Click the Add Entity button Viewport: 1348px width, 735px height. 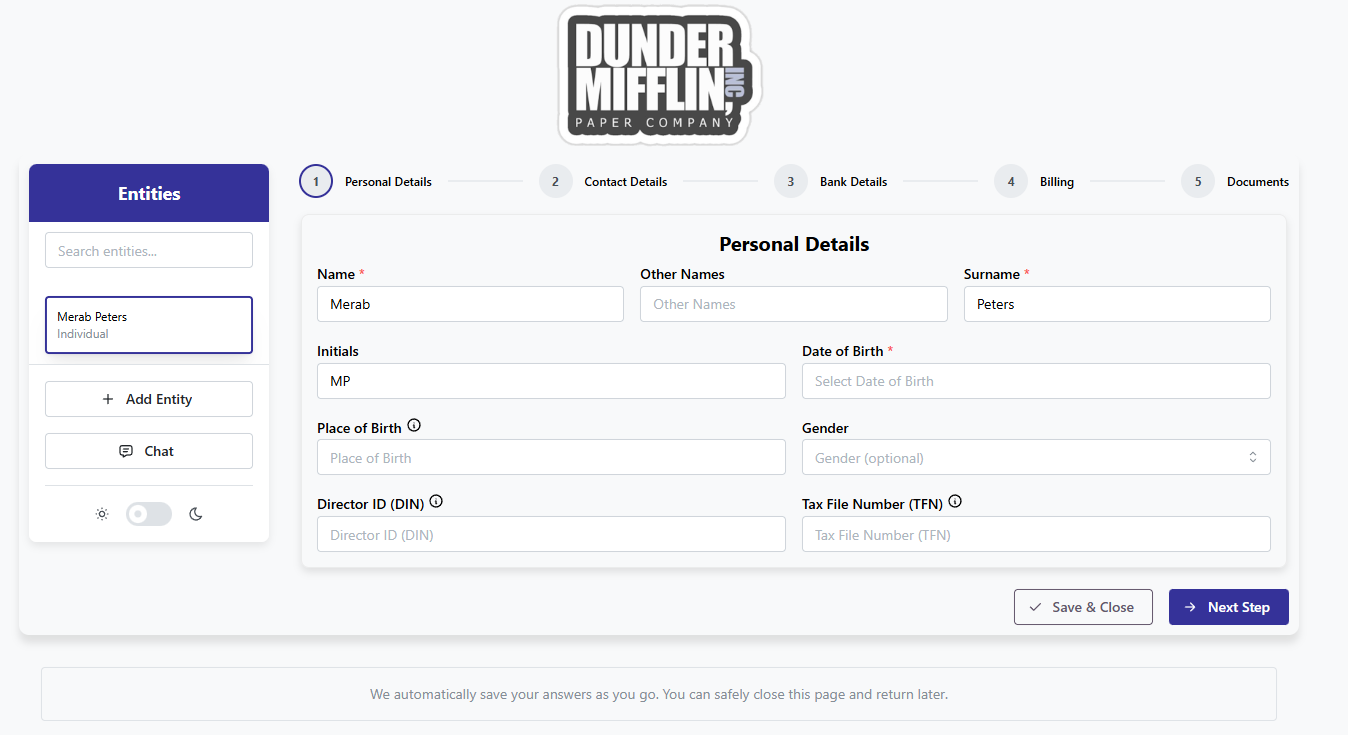click(x=149, y=399)
